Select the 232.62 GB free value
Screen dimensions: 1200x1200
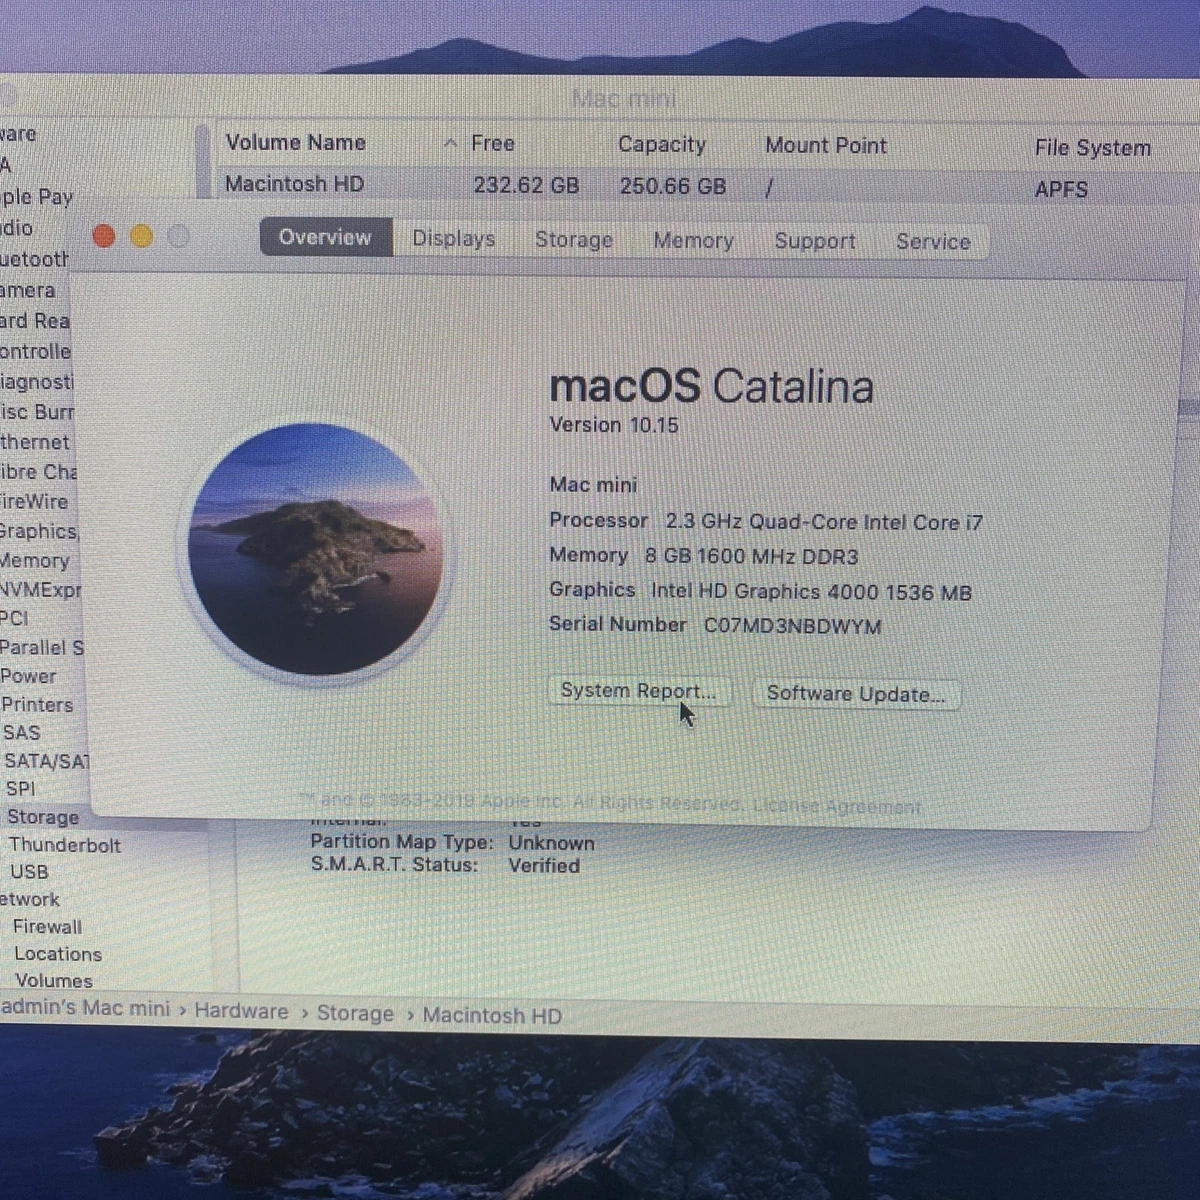(526, 185)
